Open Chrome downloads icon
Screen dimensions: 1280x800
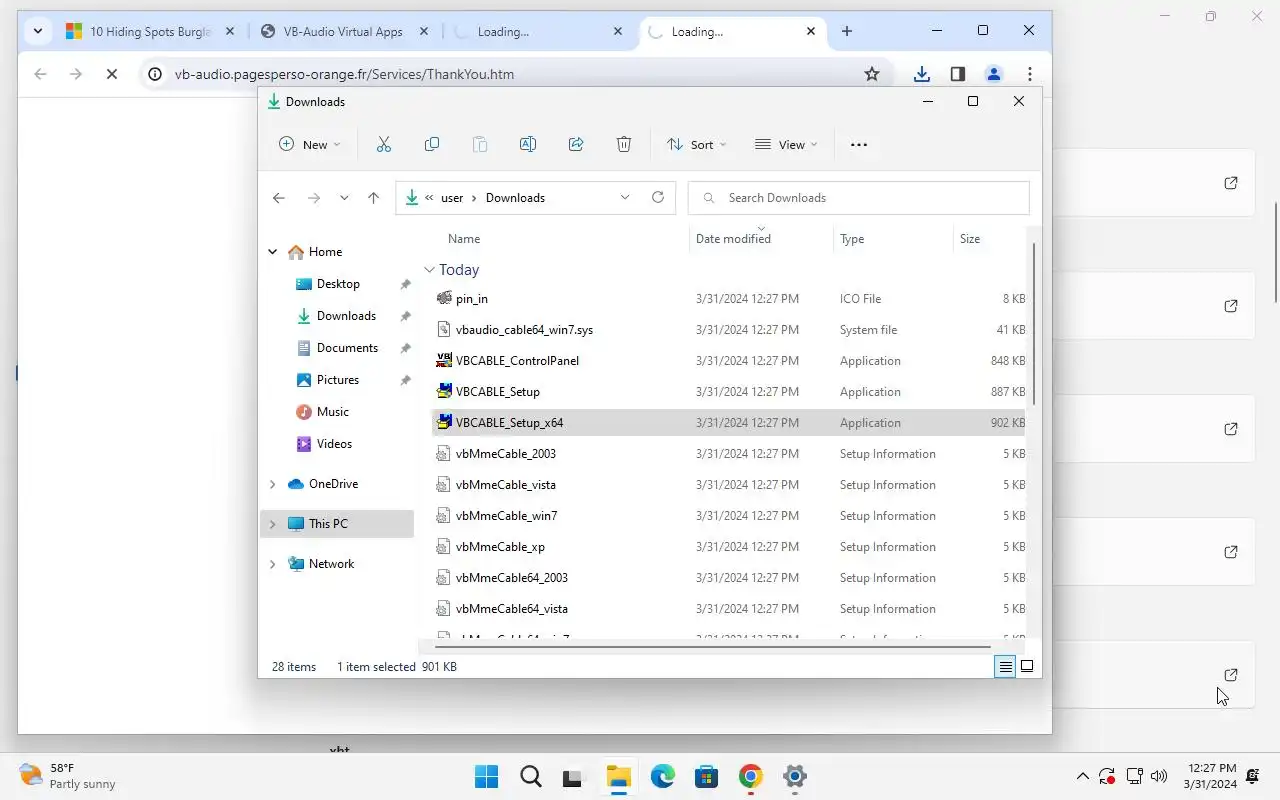[922, 74]
